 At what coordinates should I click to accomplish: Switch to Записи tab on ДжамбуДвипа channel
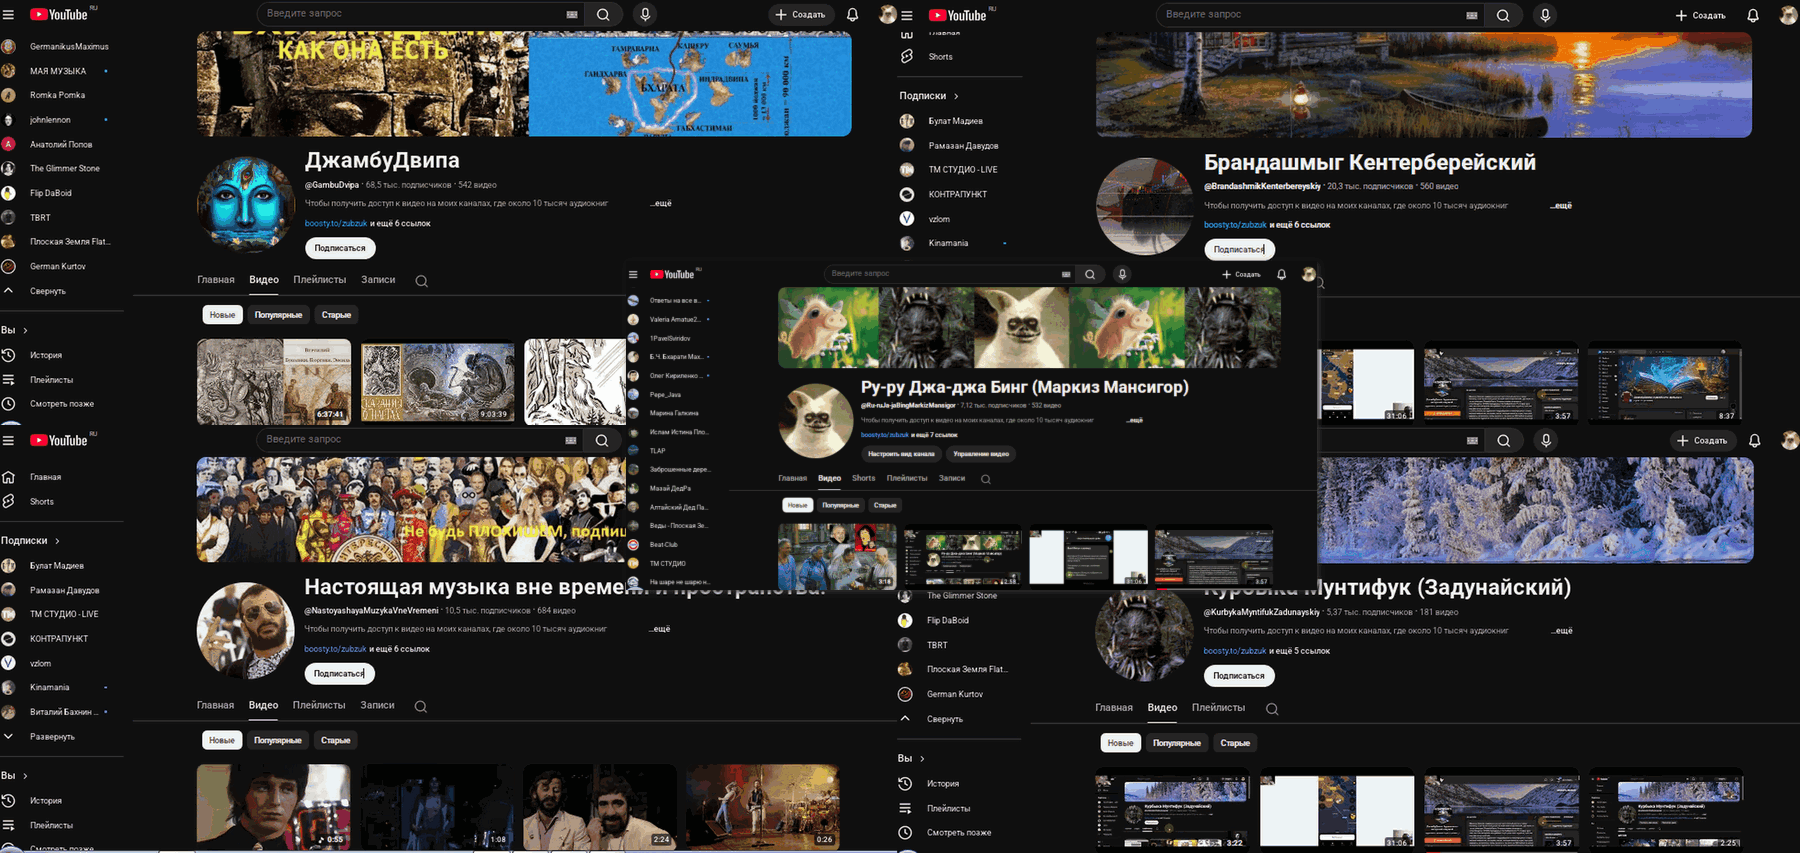tap(378, 280)
